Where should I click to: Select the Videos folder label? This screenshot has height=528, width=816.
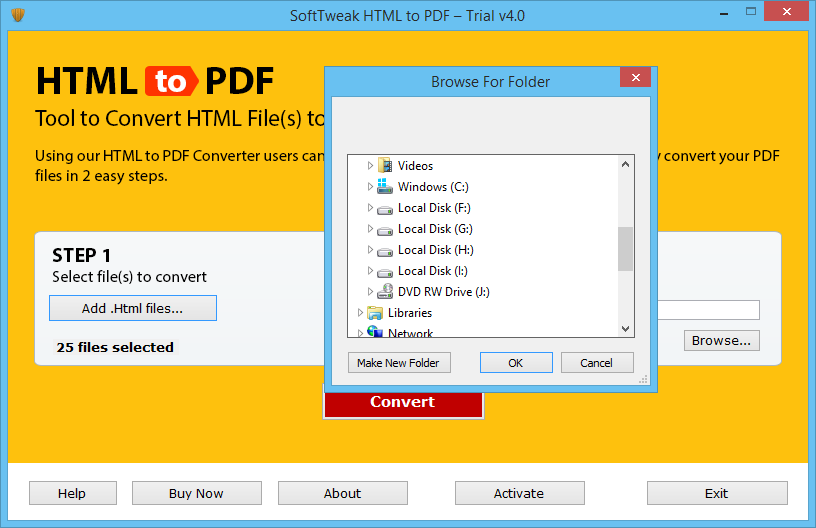pos(415,166)
